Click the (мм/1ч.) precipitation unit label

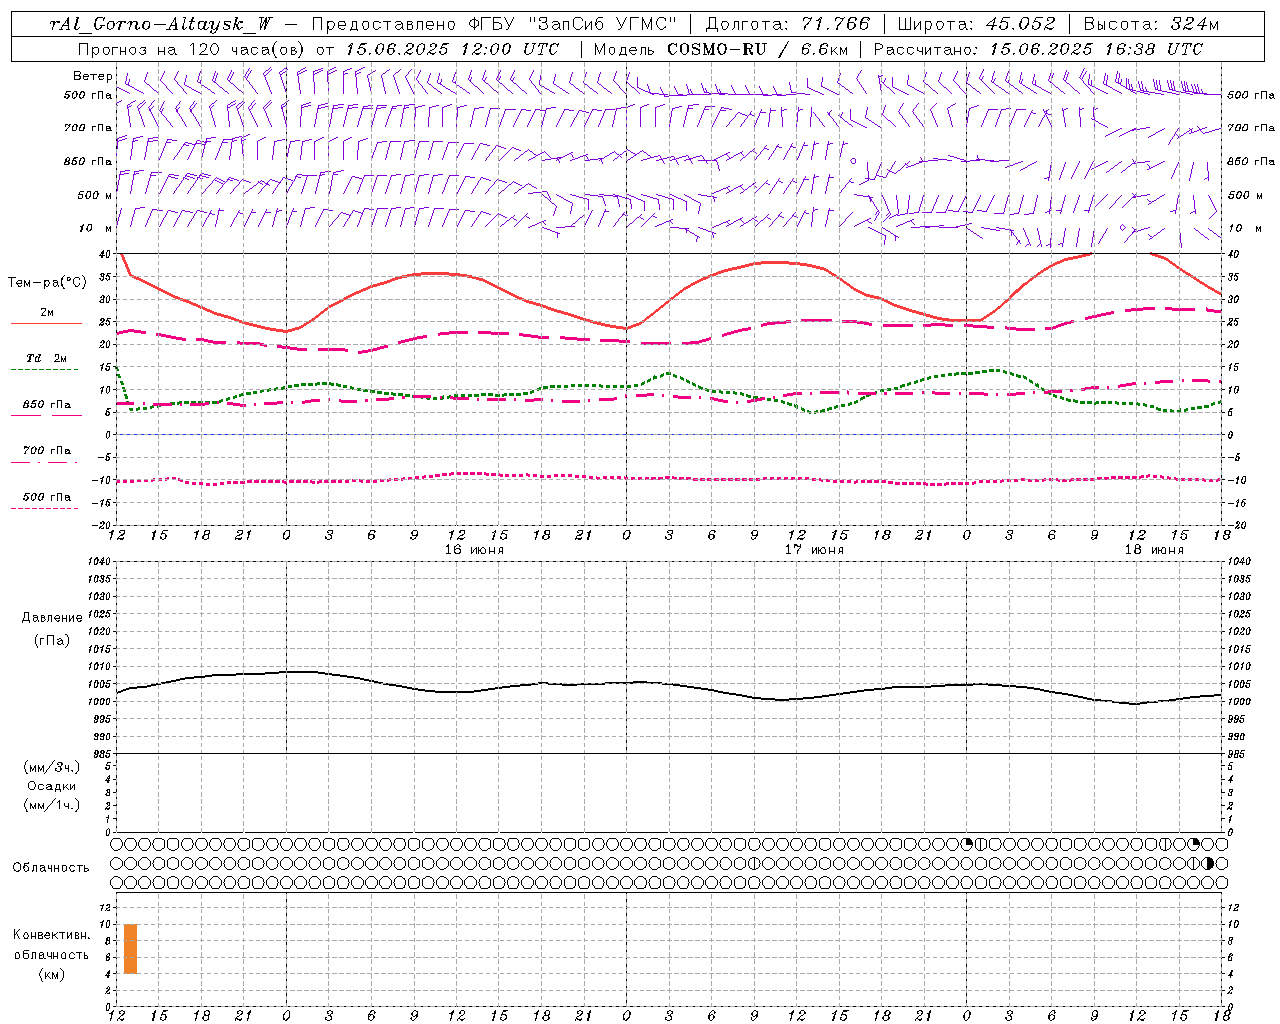click(x=52, y=805)
